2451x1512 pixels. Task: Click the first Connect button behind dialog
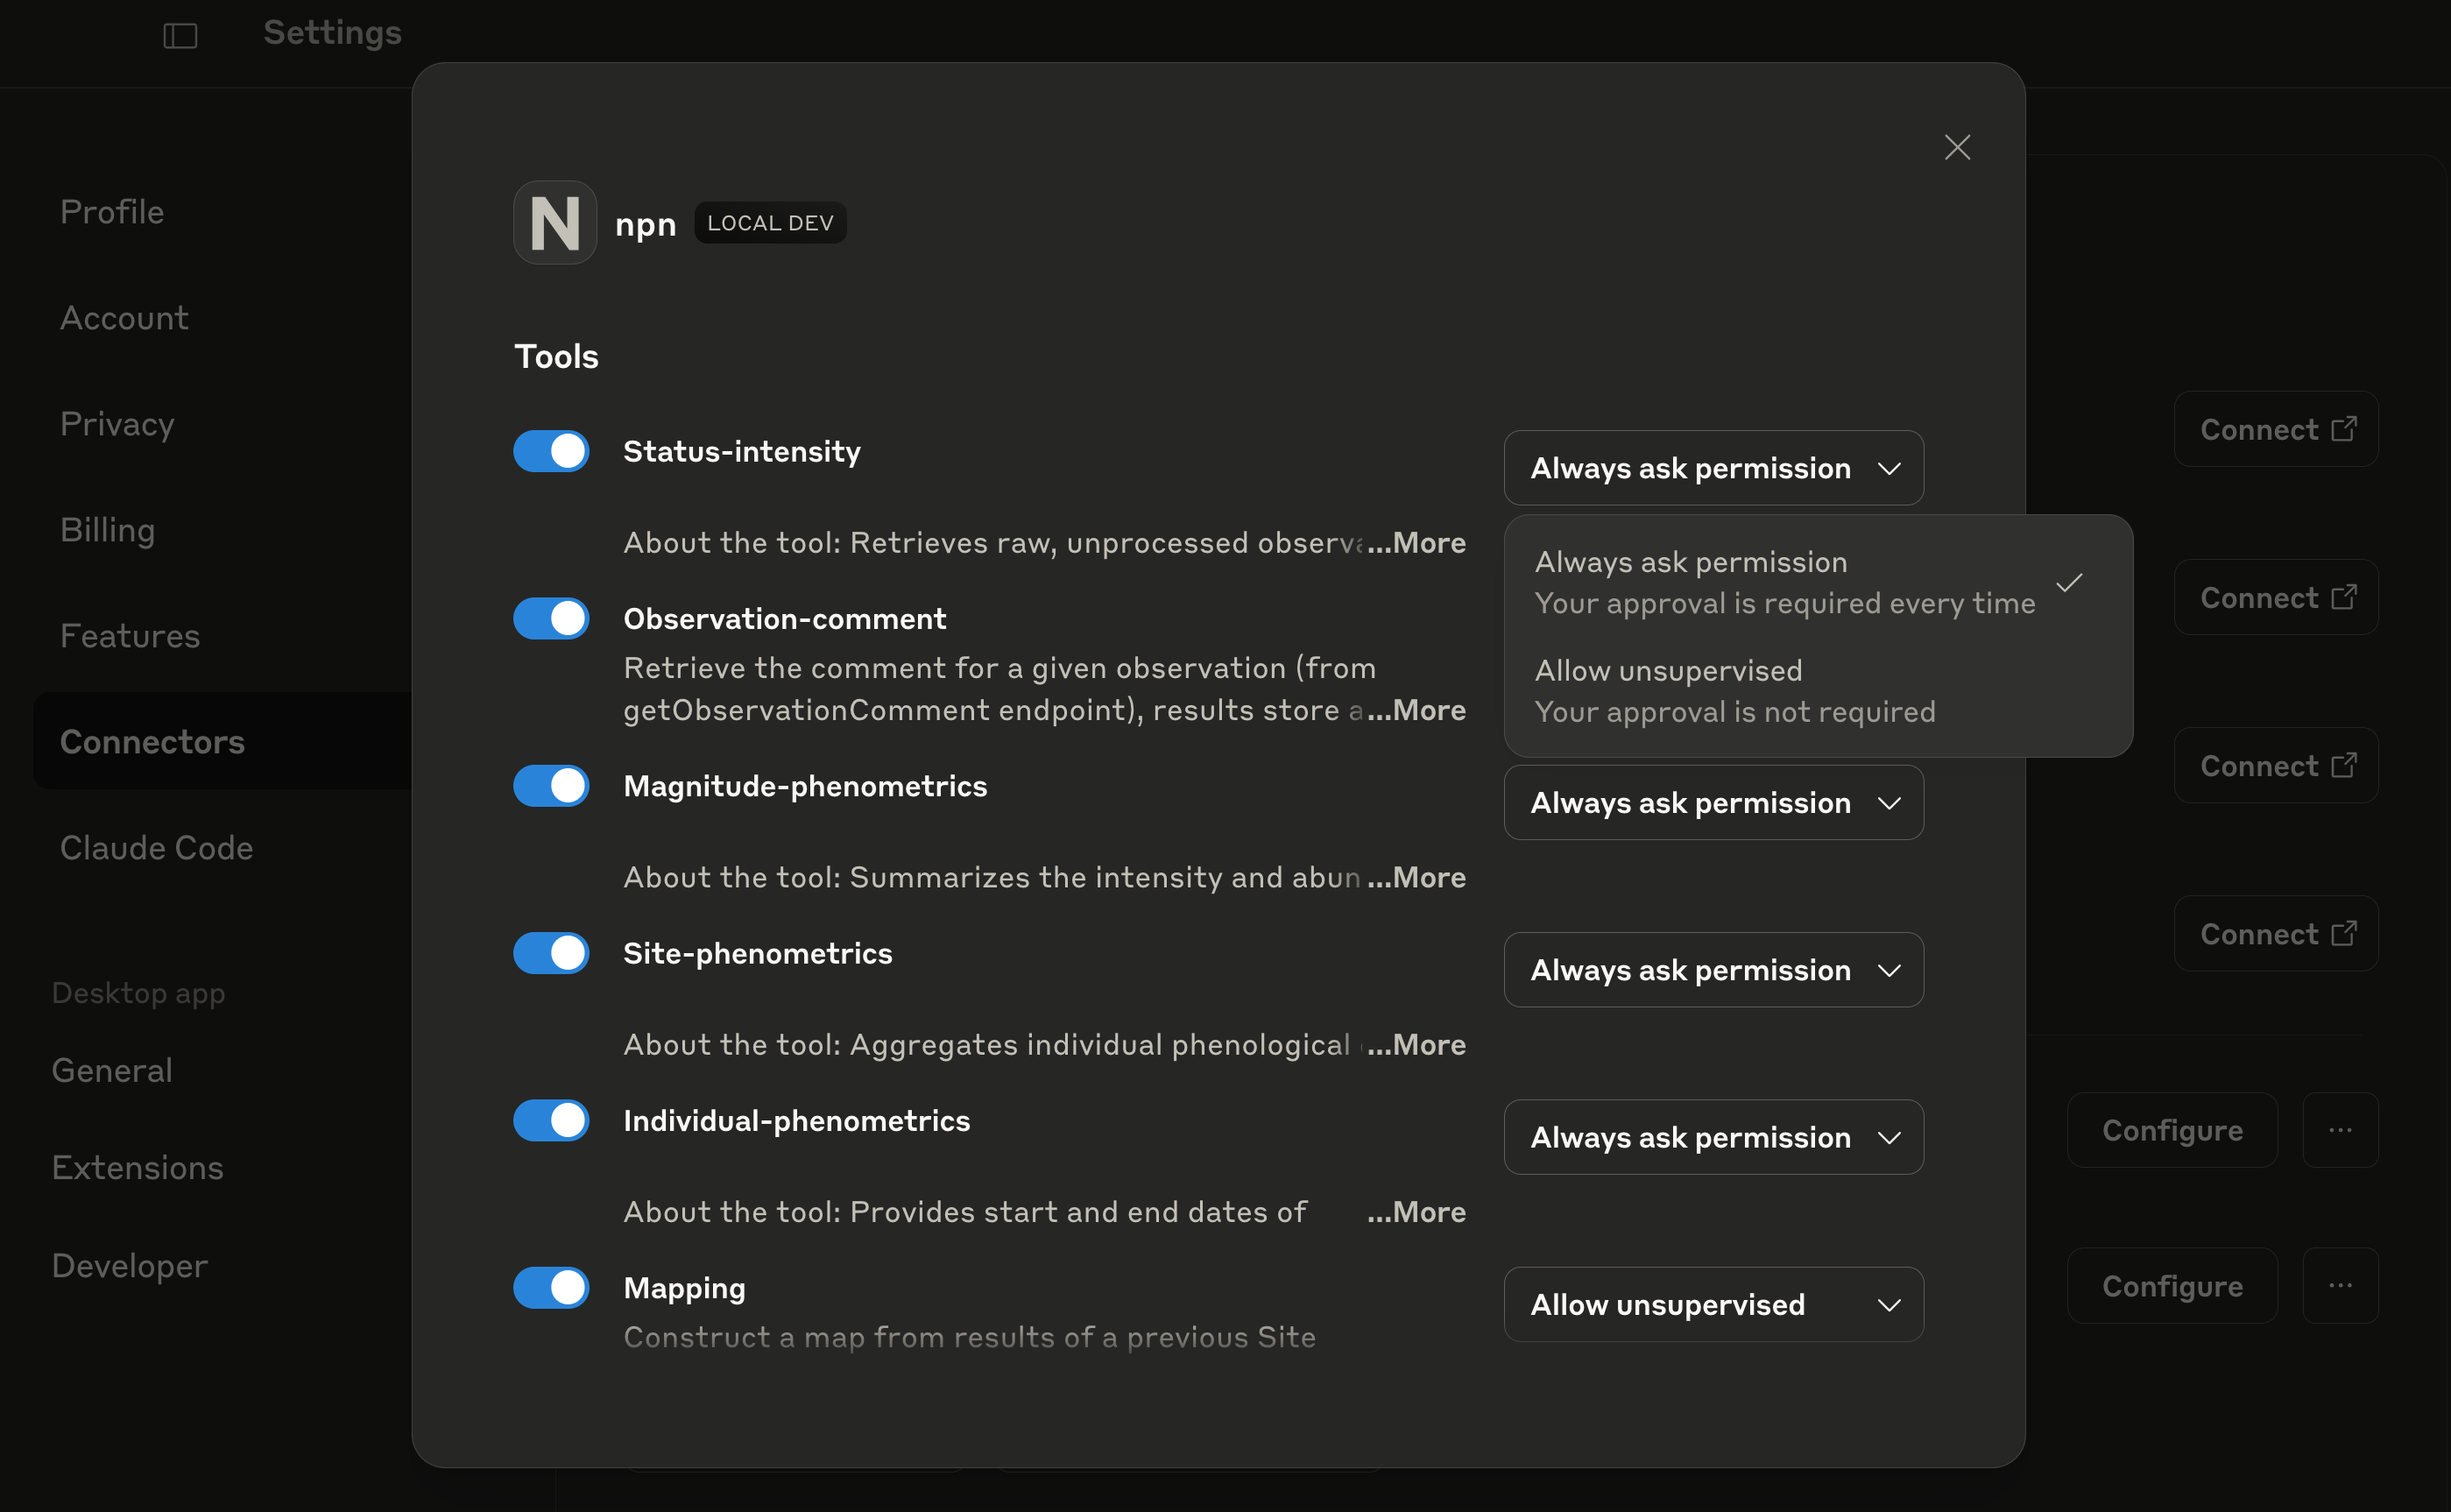click(x=2276, y=429)
